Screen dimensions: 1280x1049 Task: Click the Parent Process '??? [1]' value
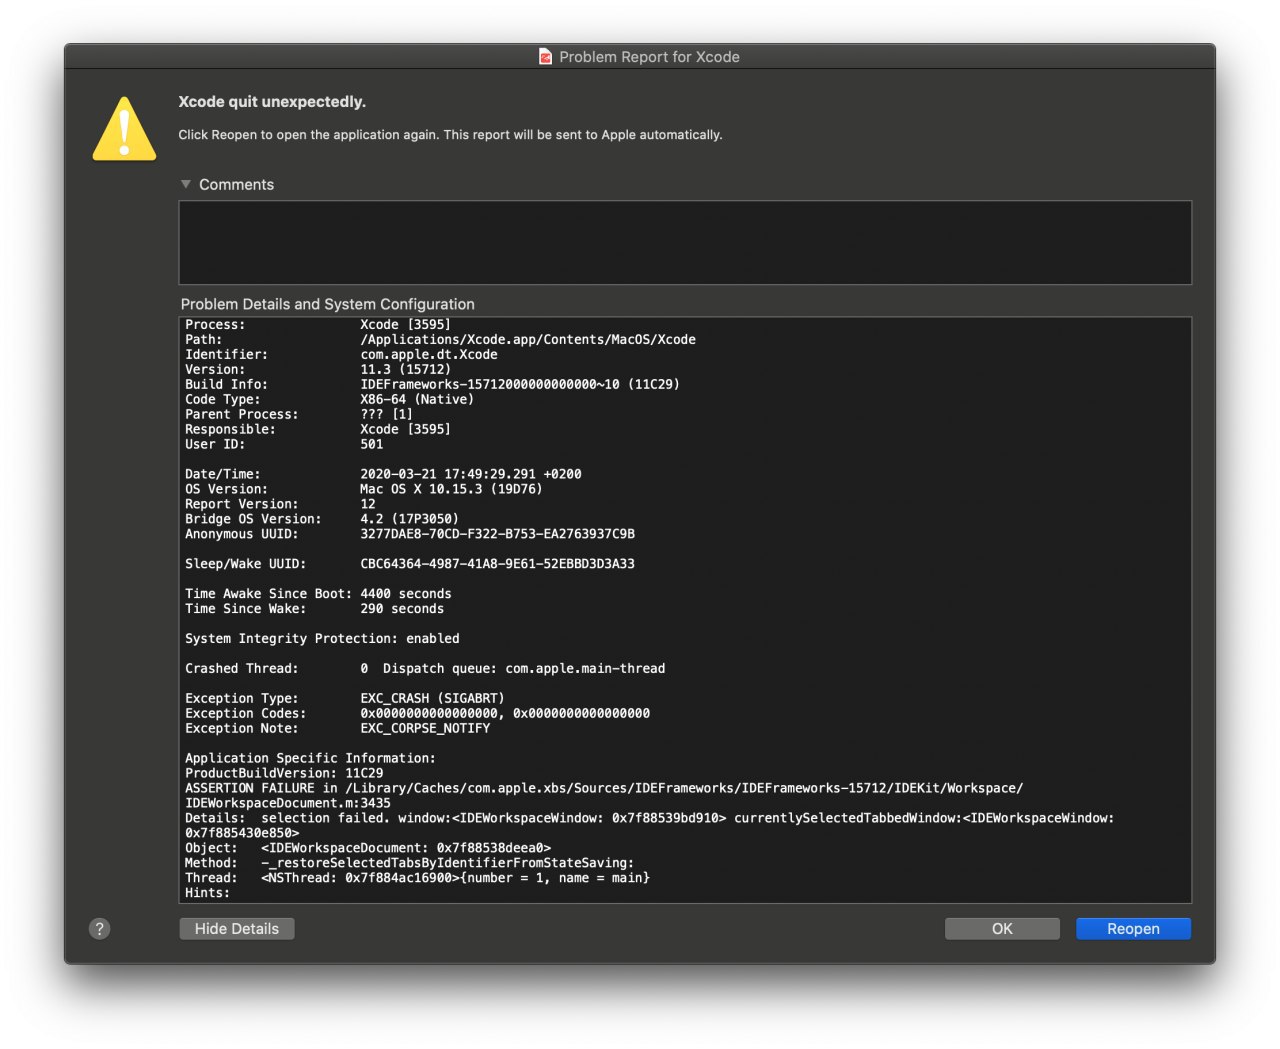[x=386, y=415]
